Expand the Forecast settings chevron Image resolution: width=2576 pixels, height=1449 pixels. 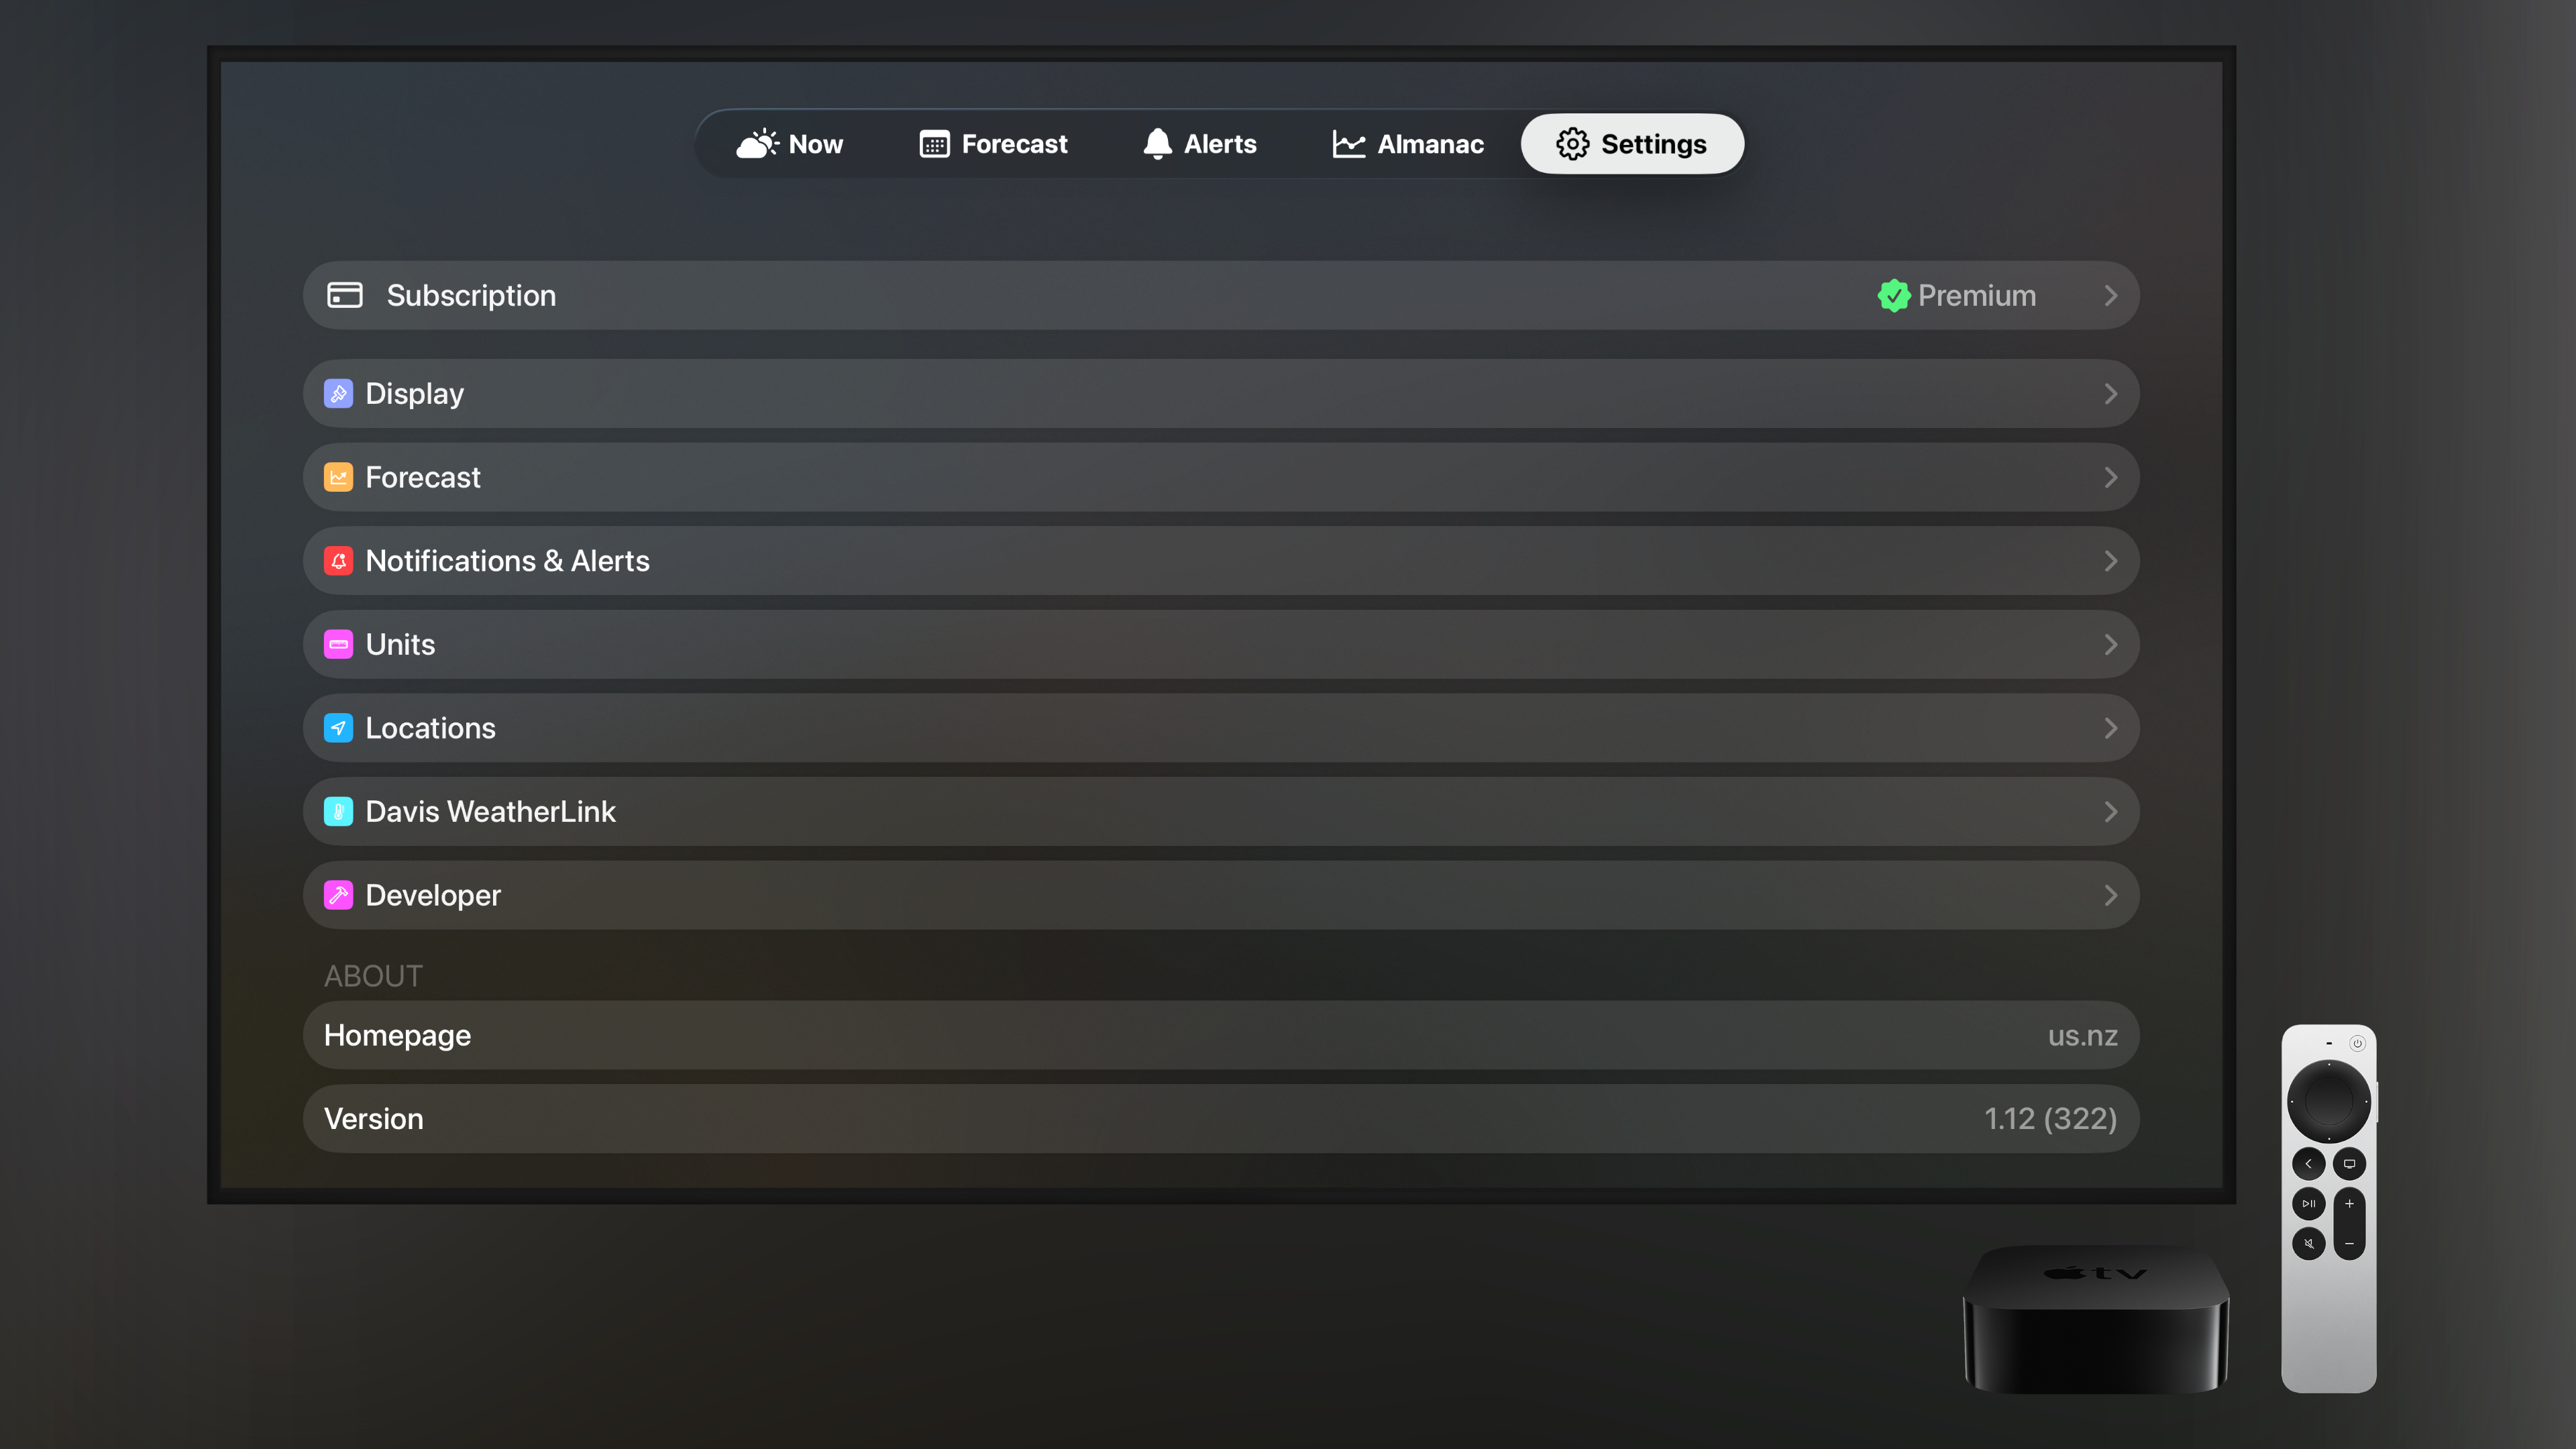(x=2112, y=477)
